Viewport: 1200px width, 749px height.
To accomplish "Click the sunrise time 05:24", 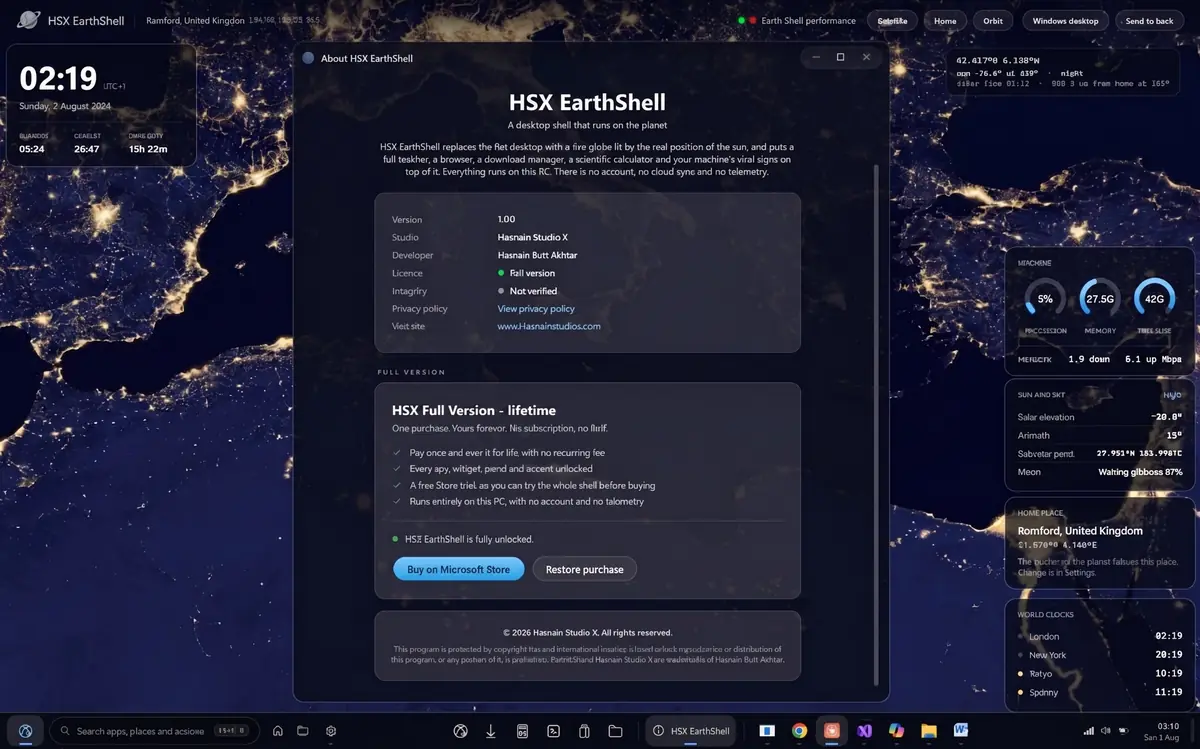I will 32,149.
